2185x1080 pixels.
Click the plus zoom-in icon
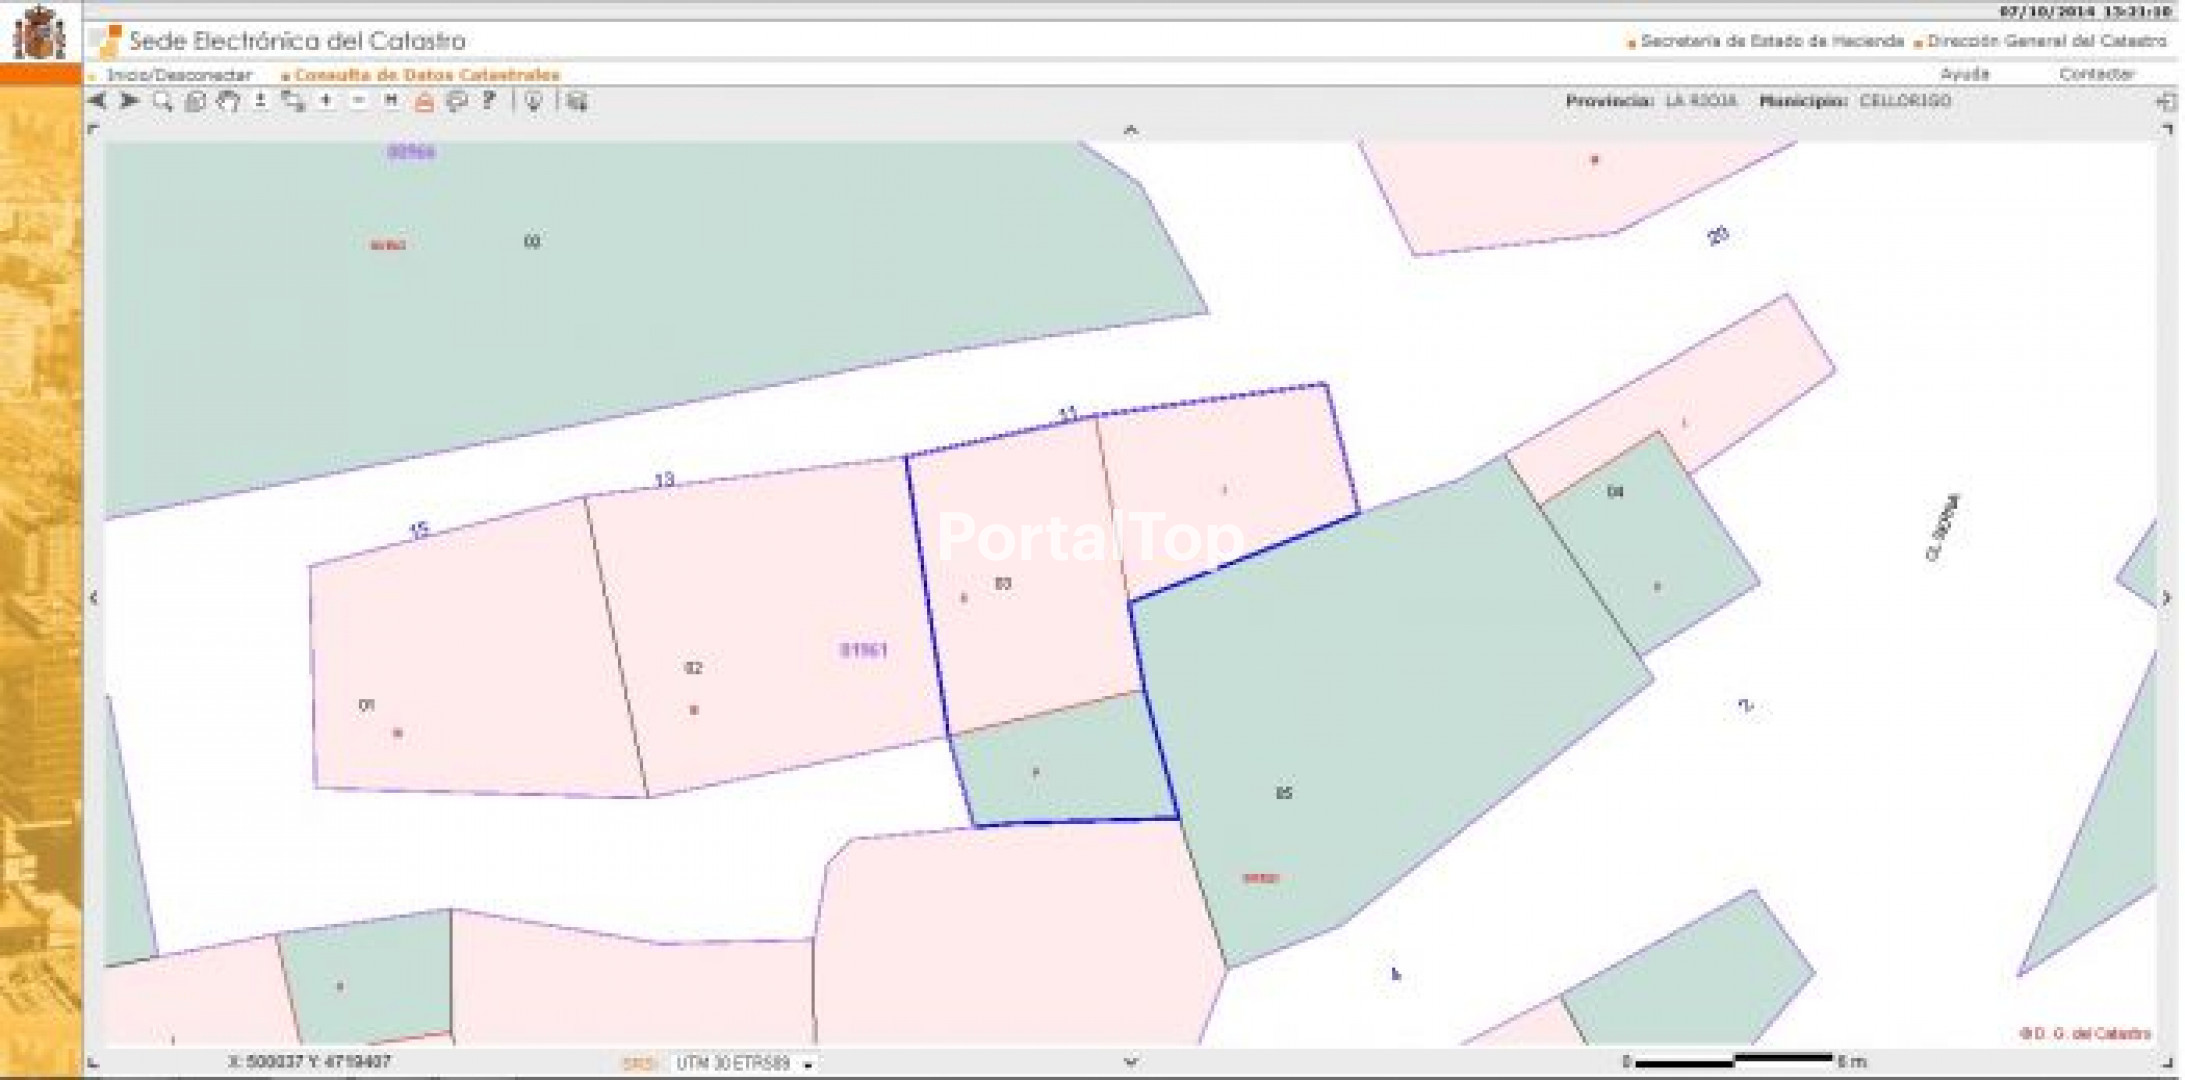coord(326,101)
